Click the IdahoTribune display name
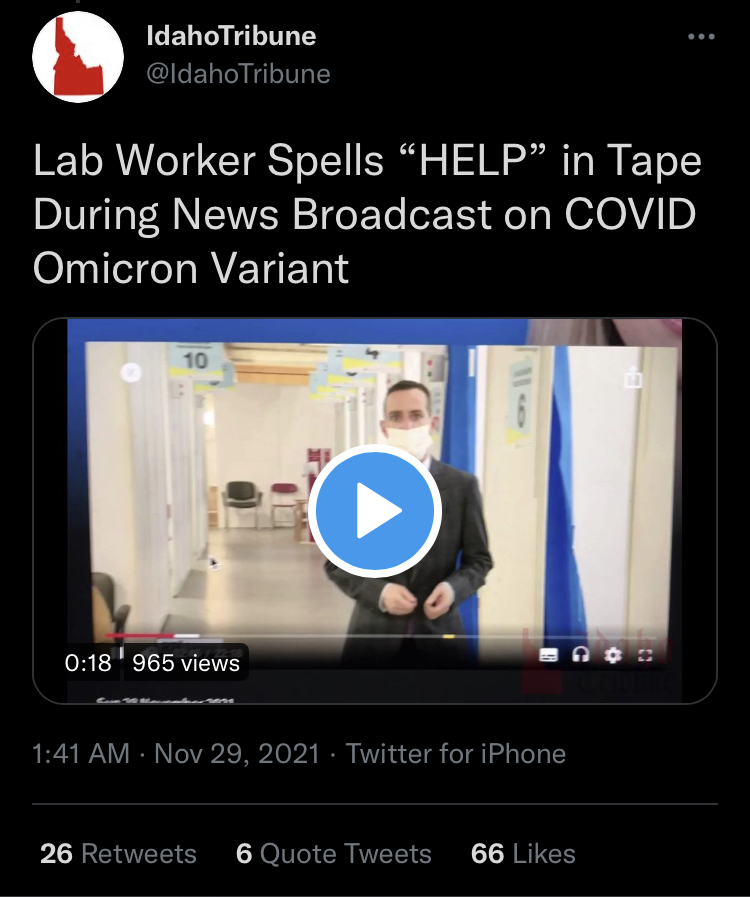Screen dimensions: 750x897 point(231,36)
